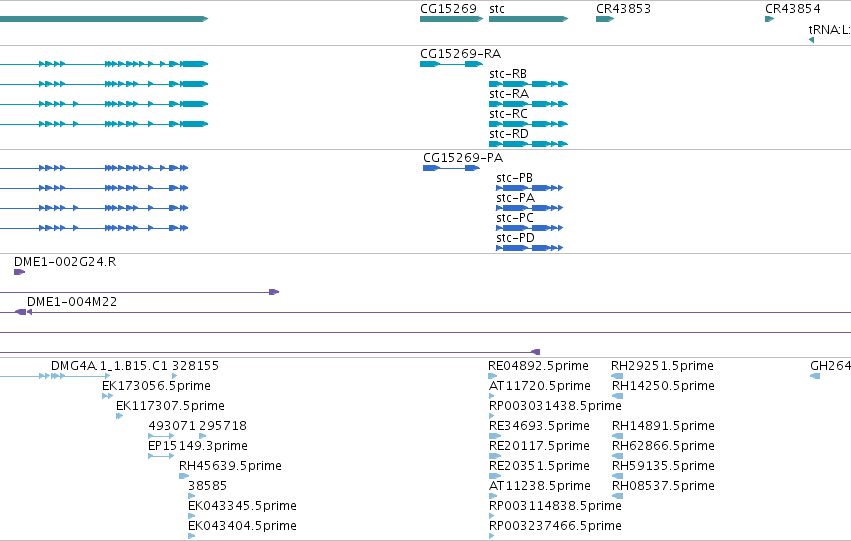Select the AT11720.5prime EST
This screenshot has height=541, width=851.
click(x=492, y=396)
